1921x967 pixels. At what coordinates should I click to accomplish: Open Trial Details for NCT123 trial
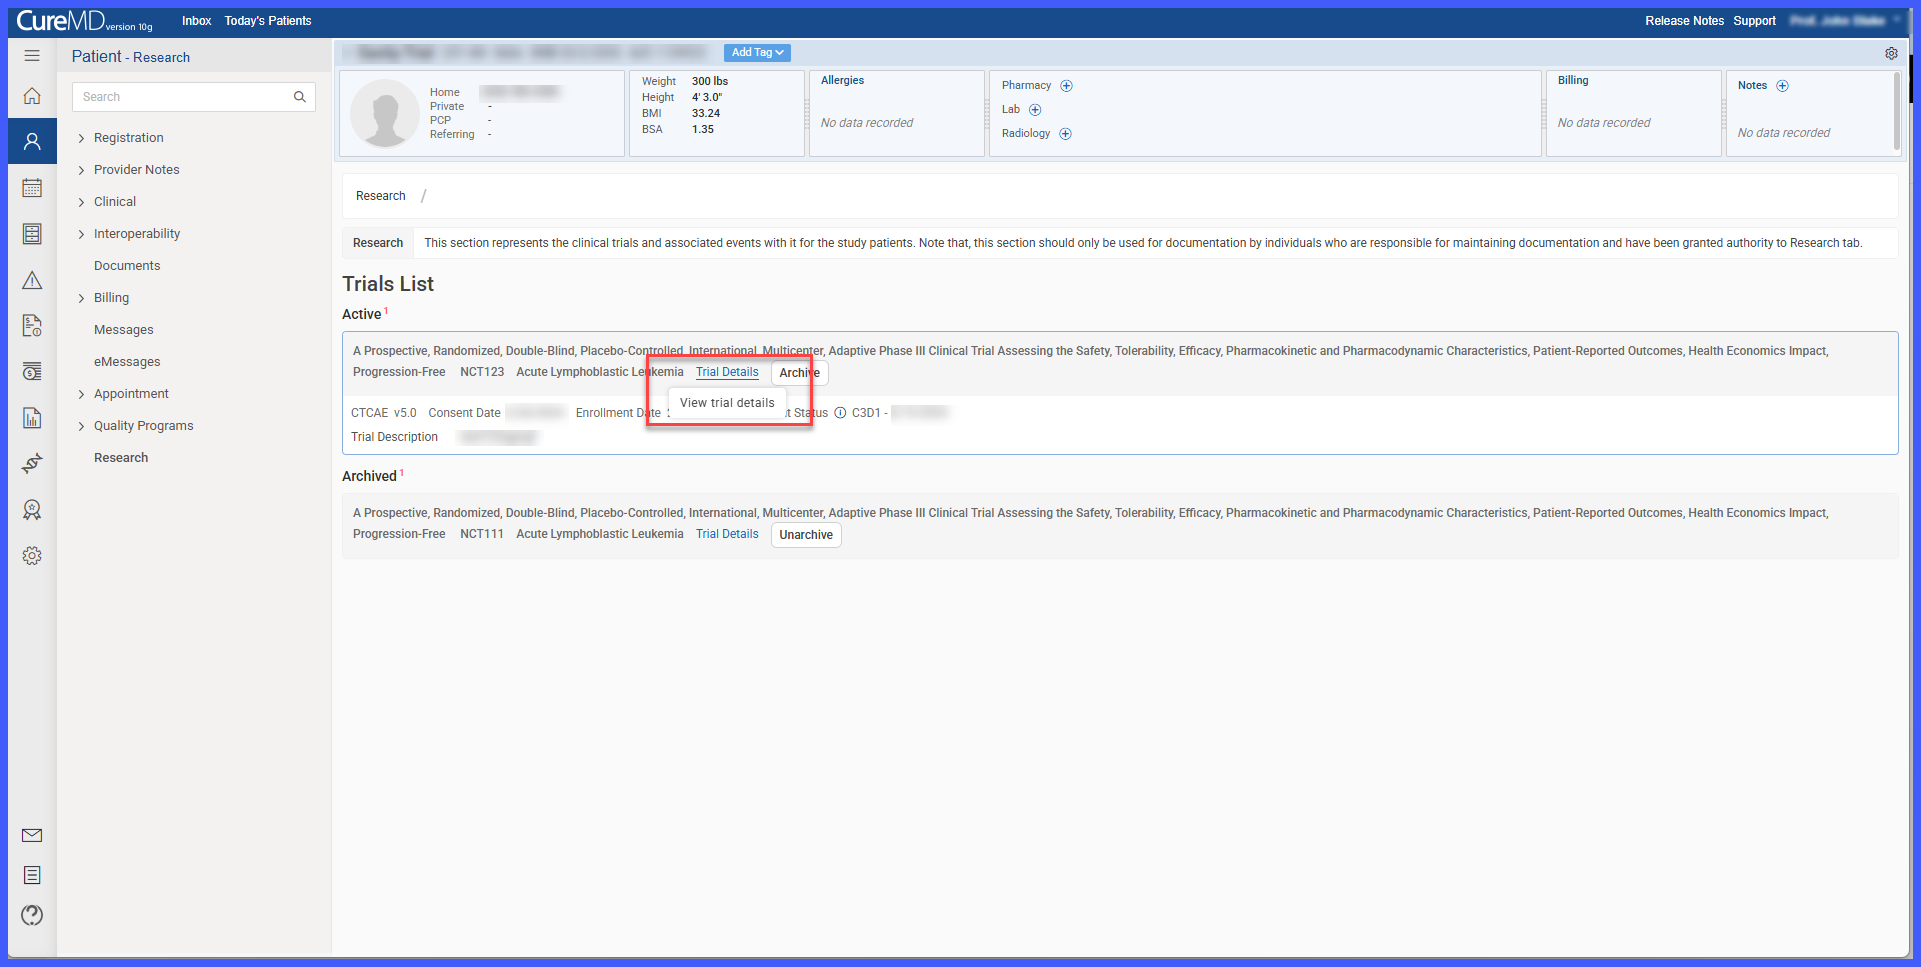point(727,372)
